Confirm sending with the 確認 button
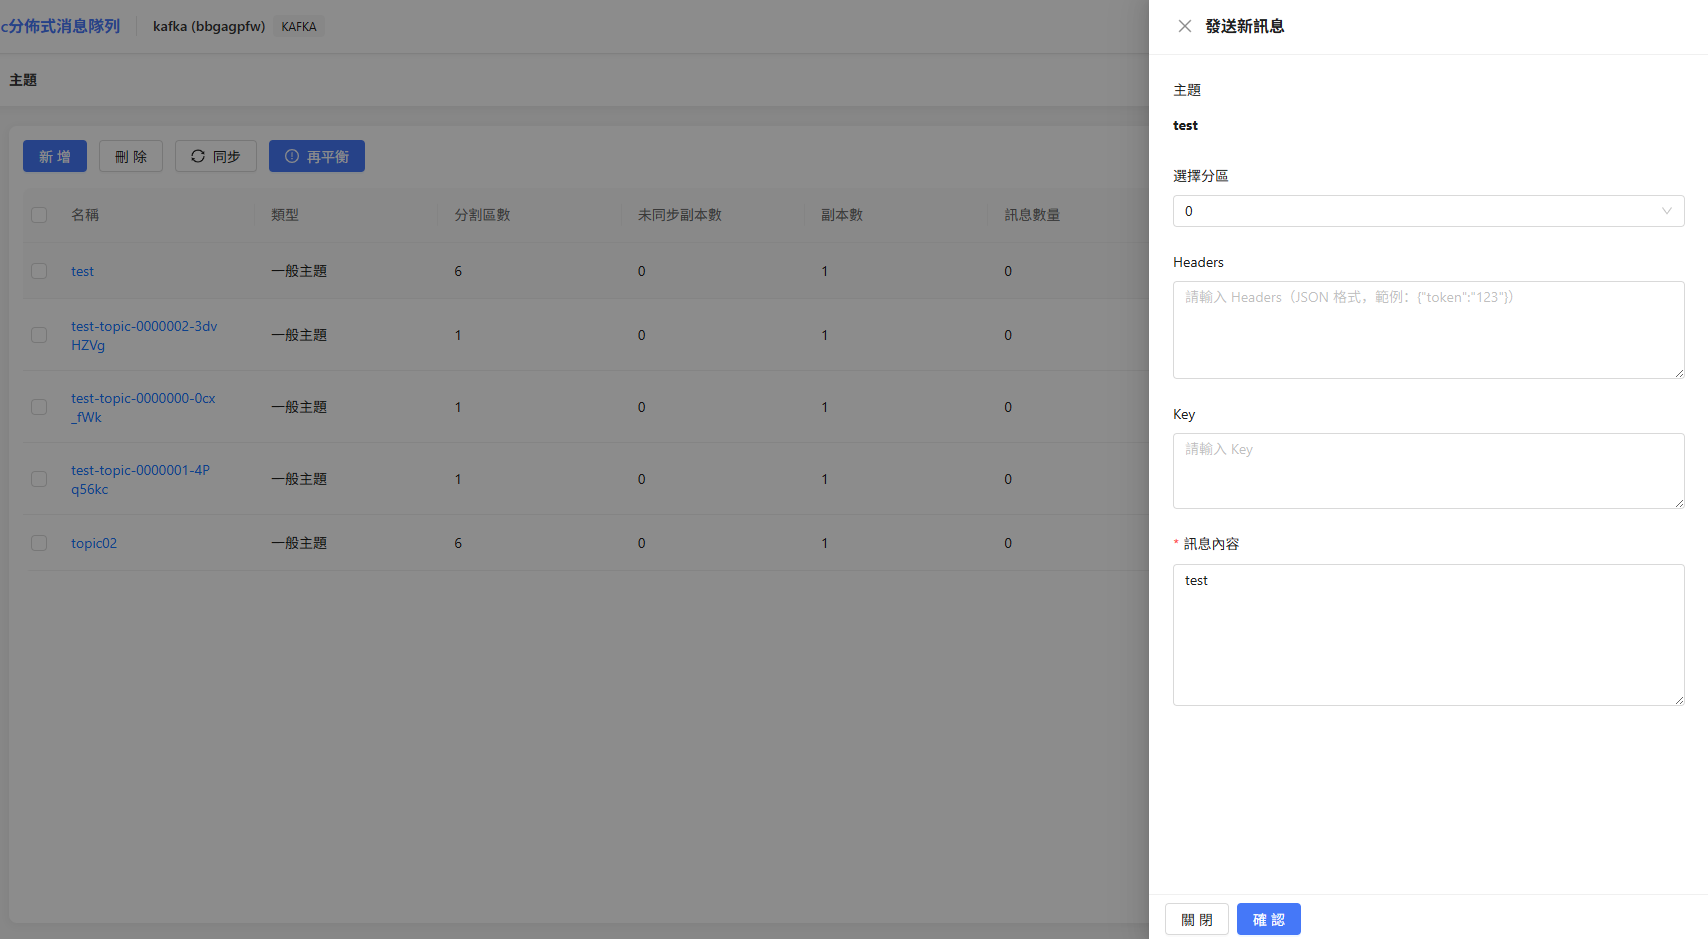Viewport: 1708px width, 939px height. (1268, 919)
